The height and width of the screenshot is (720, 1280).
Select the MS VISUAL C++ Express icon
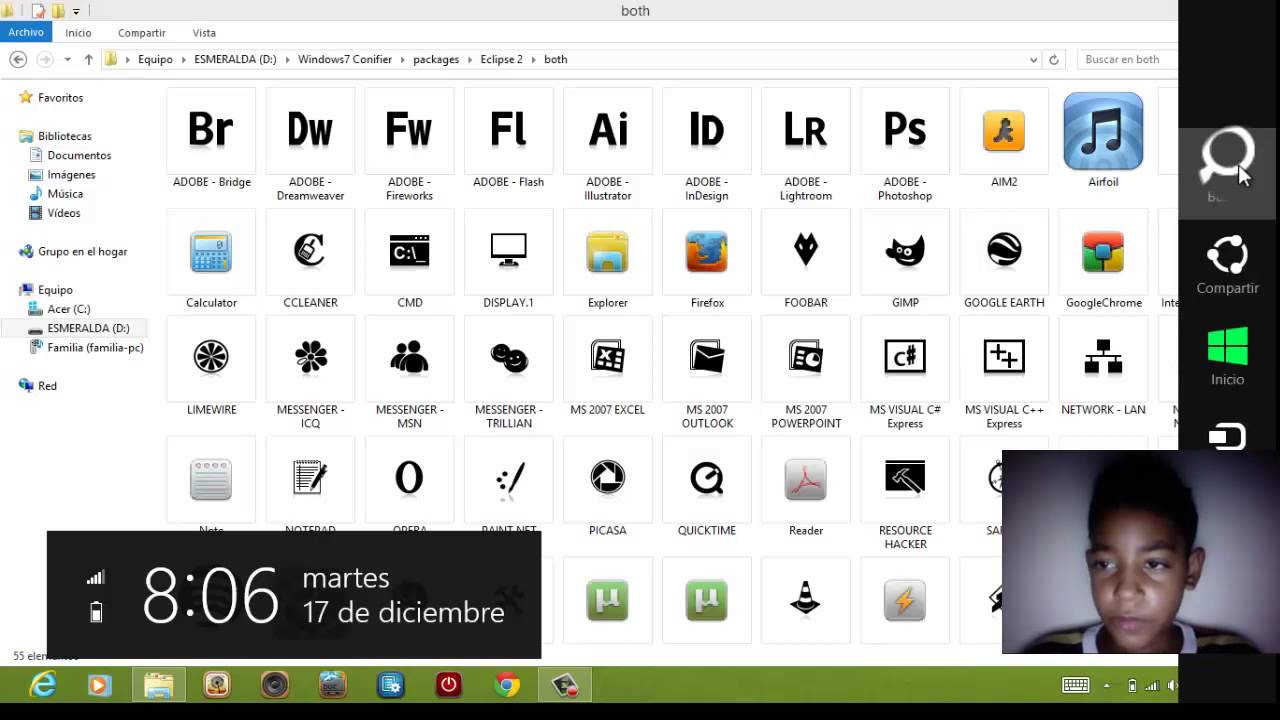1004,357
